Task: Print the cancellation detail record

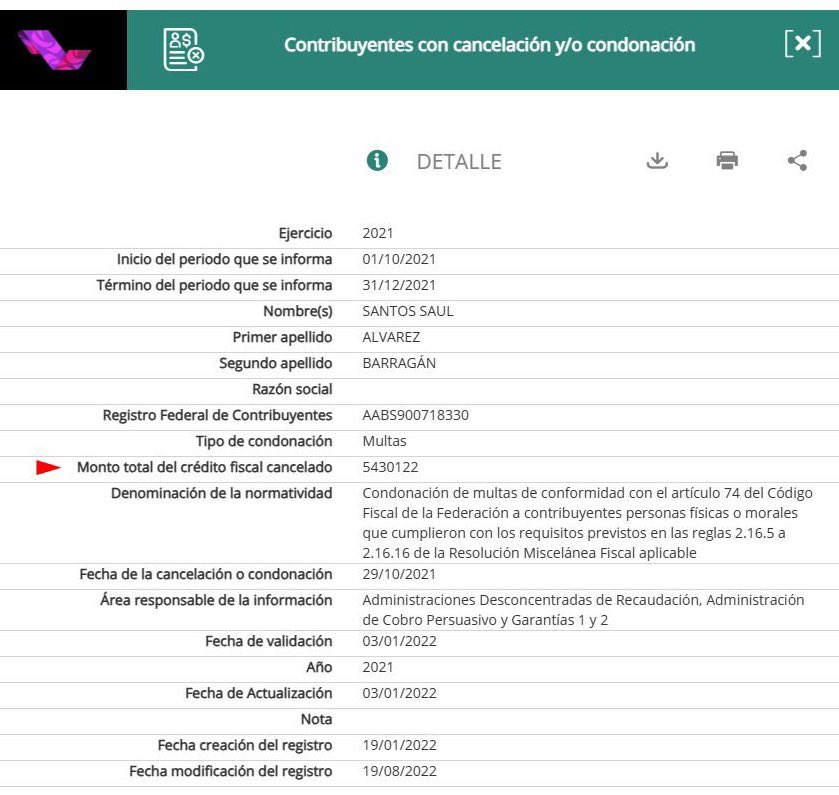Action: pyautogui.click(x=727, y=160)
